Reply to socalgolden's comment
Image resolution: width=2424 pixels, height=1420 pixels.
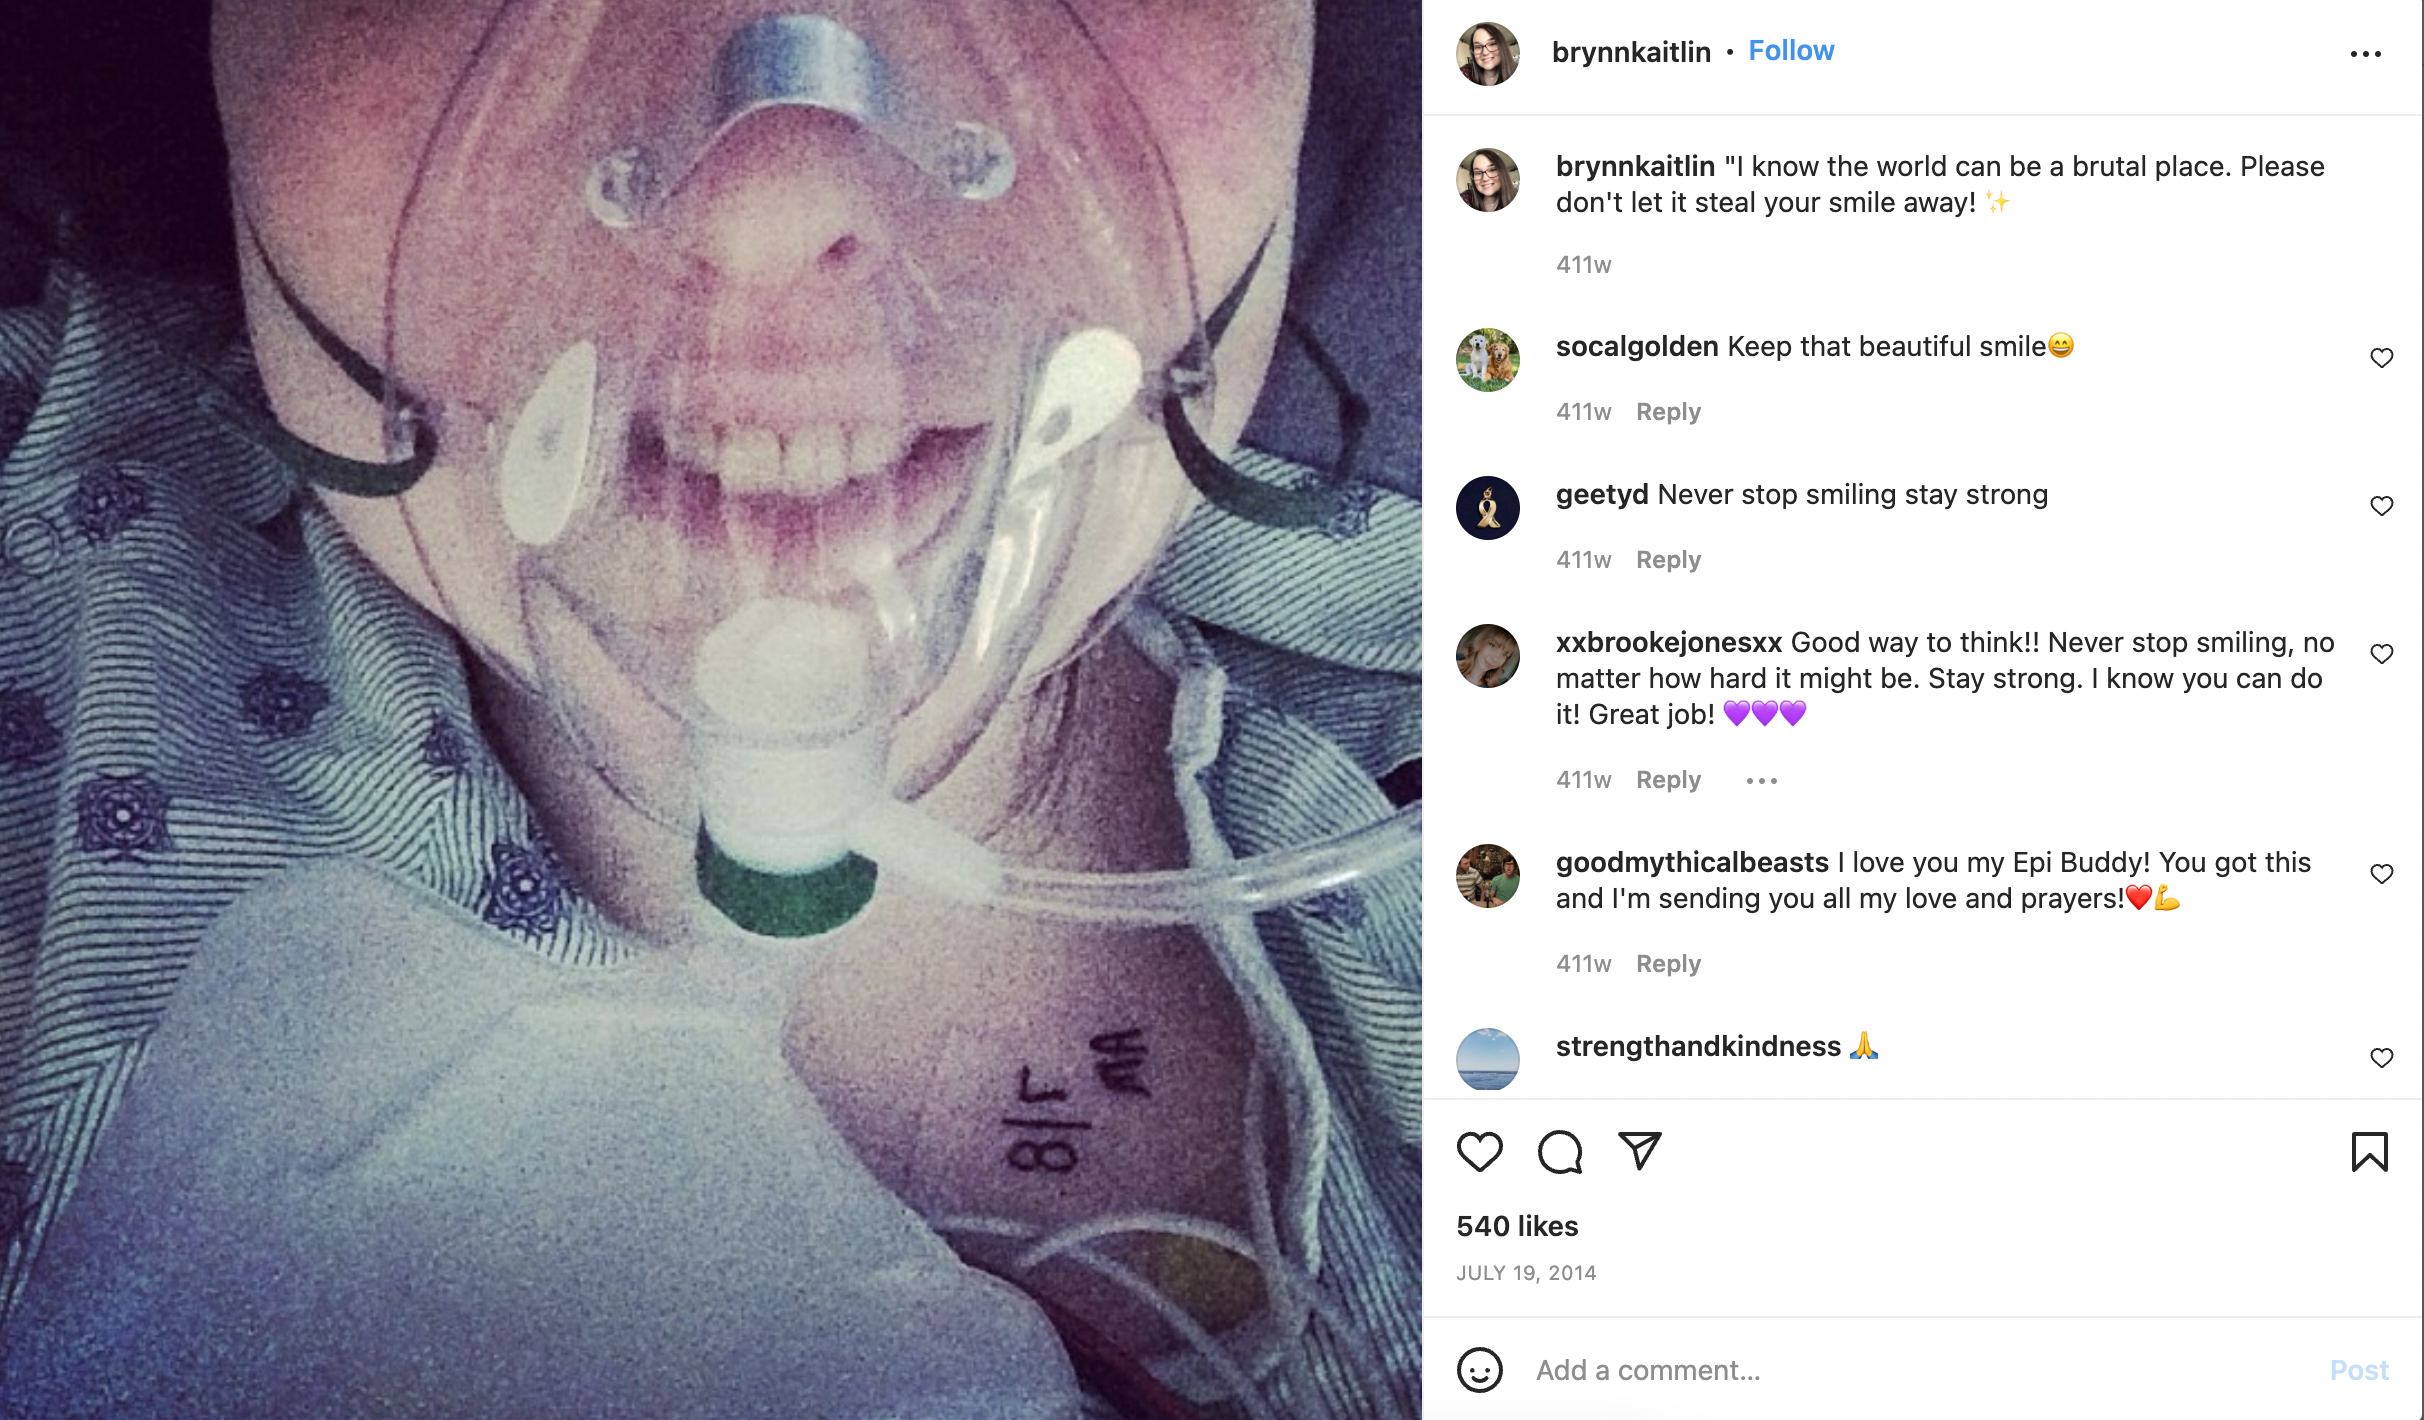(1668, 412)
